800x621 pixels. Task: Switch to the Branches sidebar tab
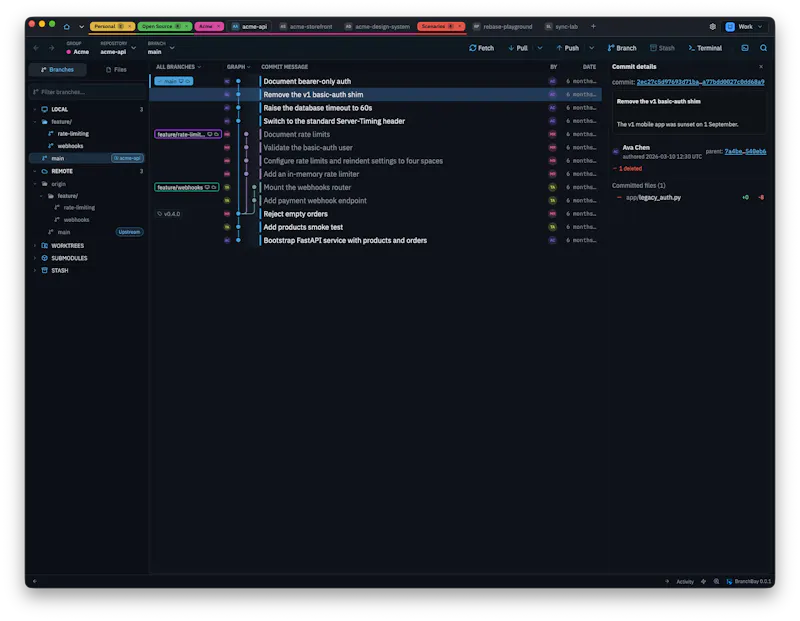[x=58, y=69]
